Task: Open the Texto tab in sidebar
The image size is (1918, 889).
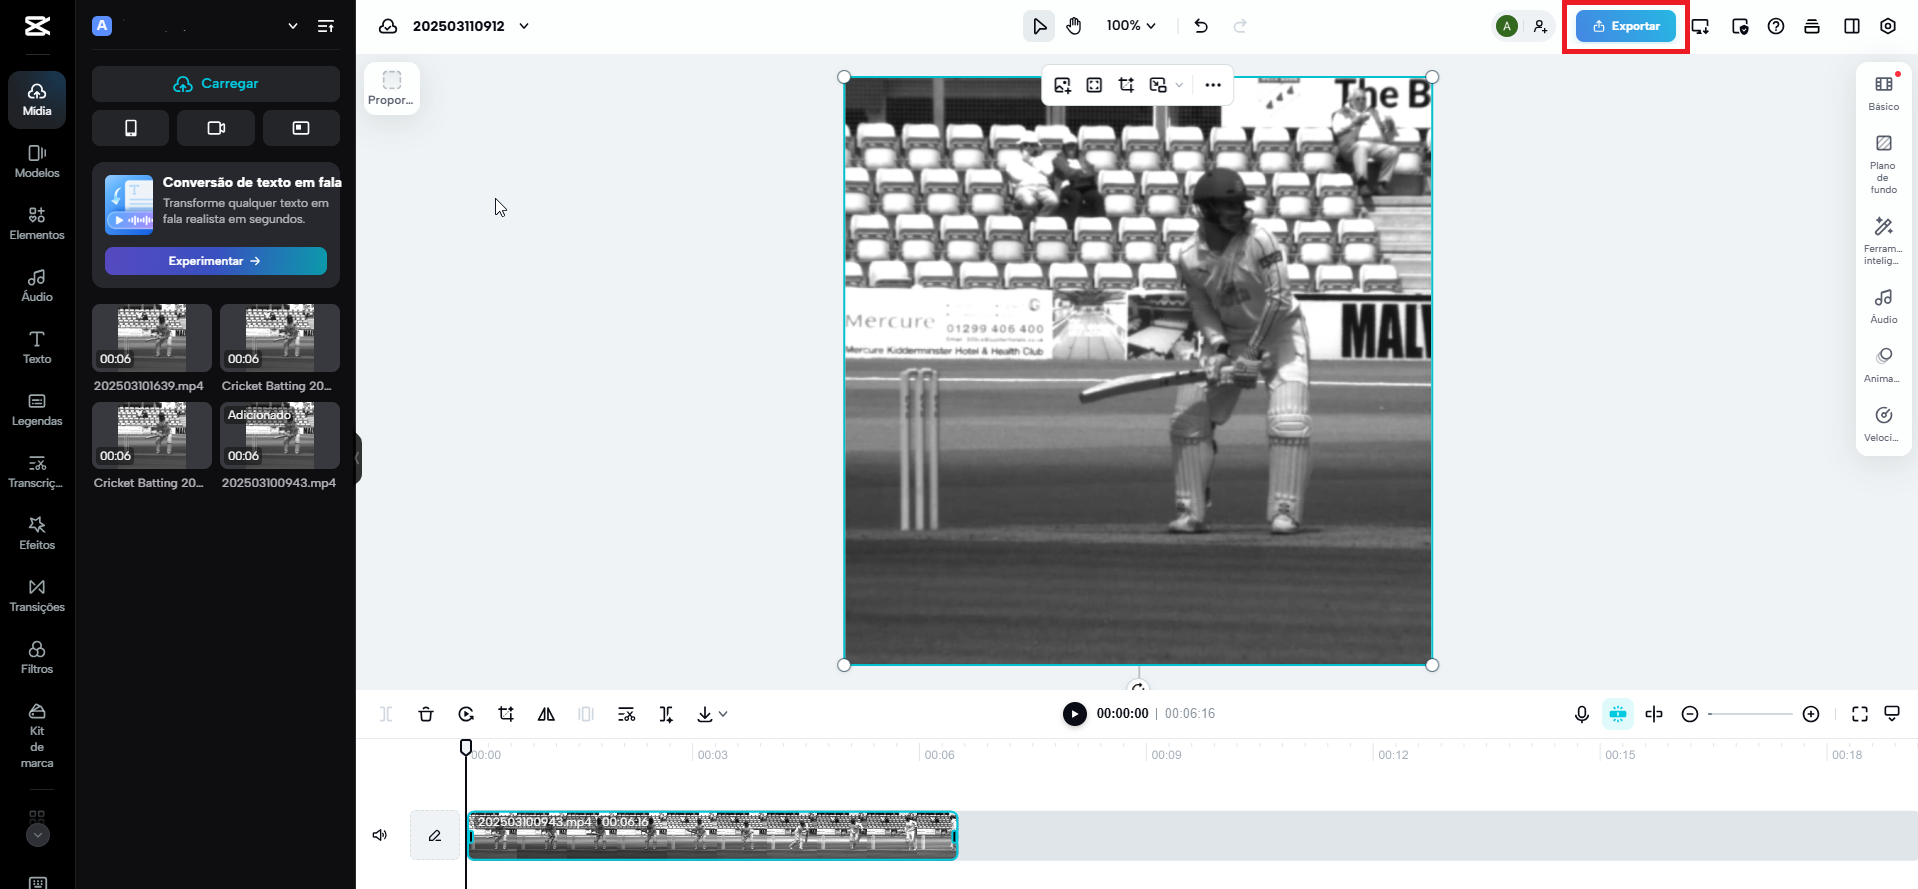Action: coord(37,347)
